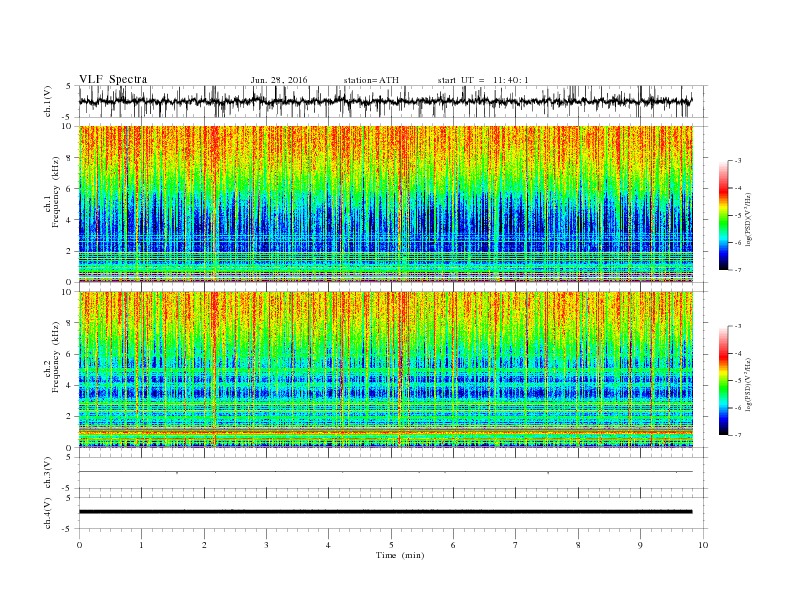Viewport: 792px width, 612px height.
Task: Click the "8" kHz tick of ch.2 spectrogram
Action: (x=70, y=323)
